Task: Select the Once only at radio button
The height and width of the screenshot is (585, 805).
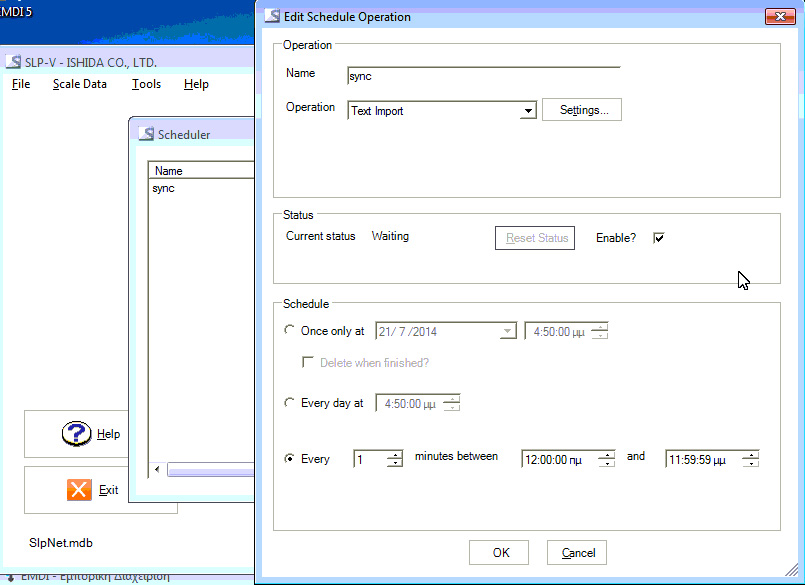Action: [x=290, y=330]
